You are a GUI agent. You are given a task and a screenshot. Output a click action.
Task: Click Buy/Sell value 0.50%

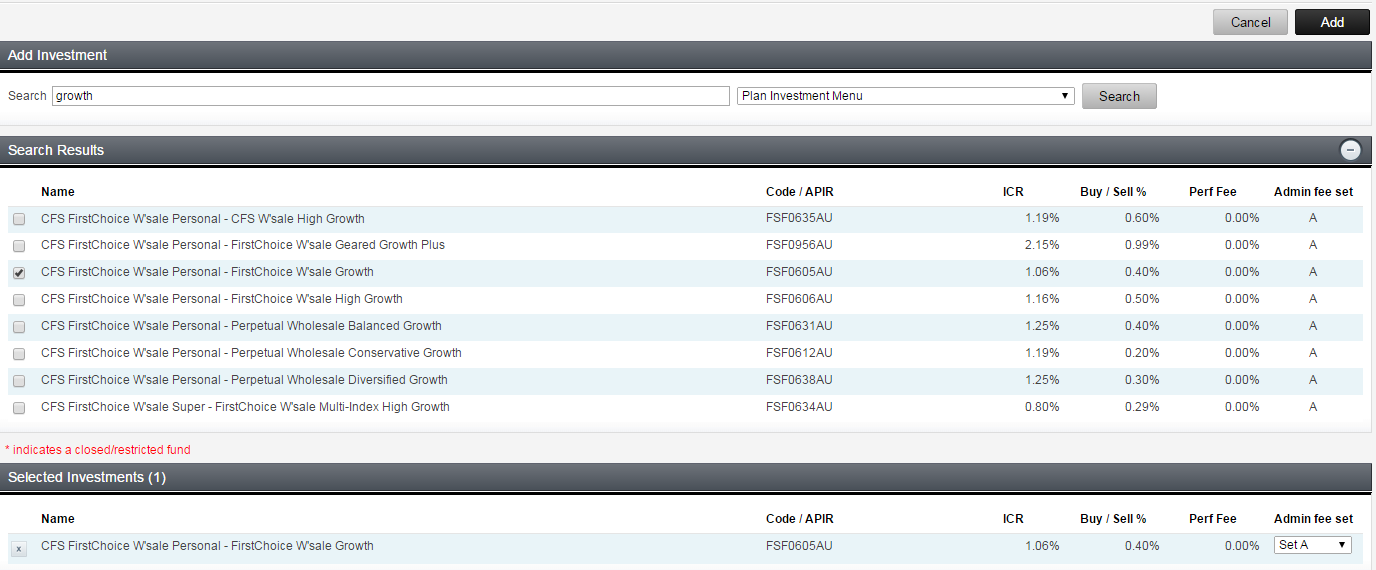click(x=1142, y=299)
